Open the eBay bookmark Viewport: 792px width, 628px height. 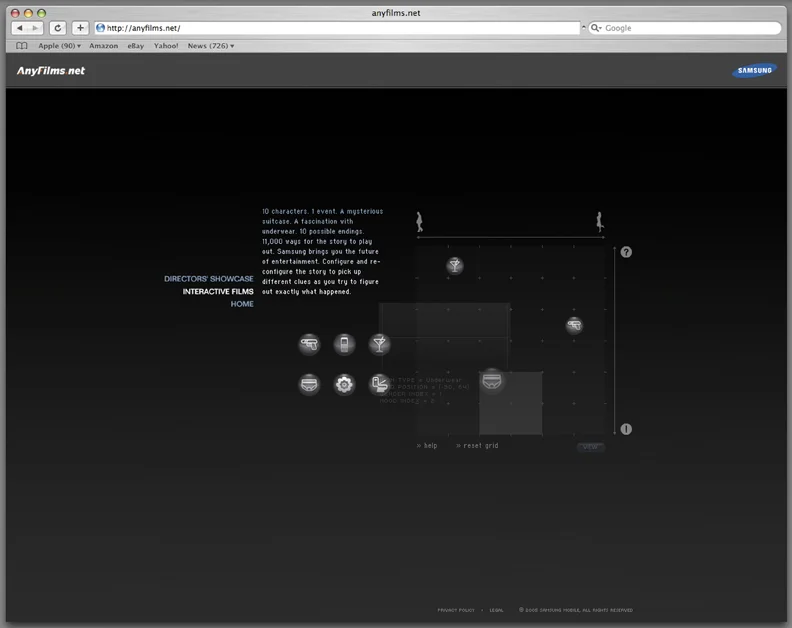[135, 45]
